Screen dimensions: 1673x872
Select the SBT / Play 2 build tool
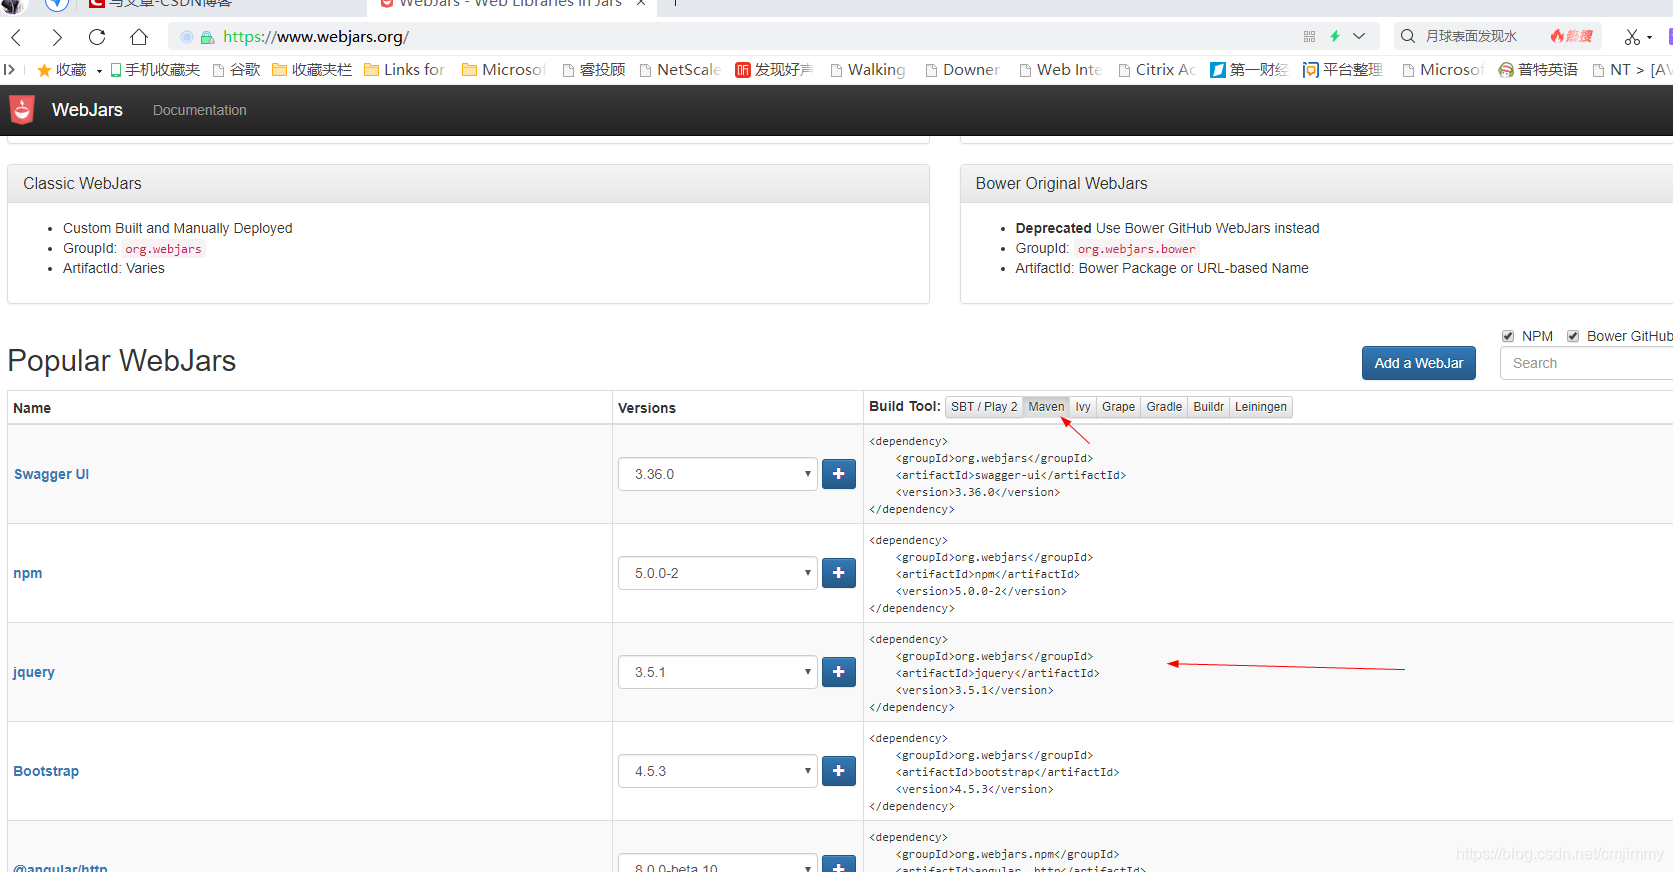(984, 407)
